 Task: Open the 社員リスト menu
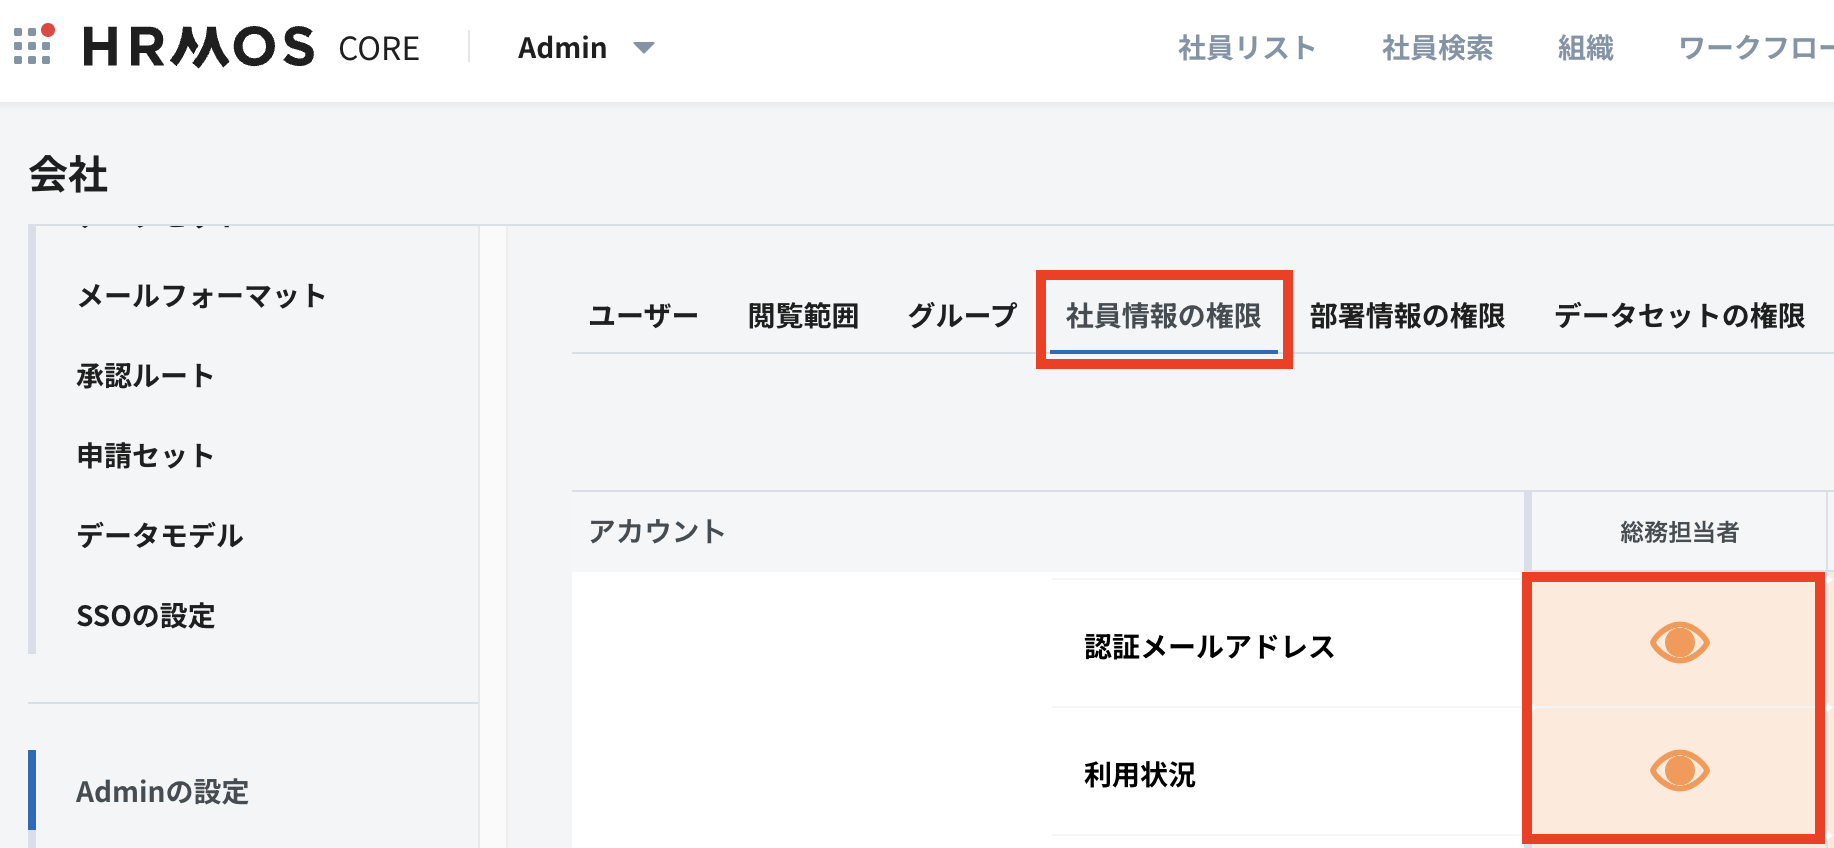(x=1246, y=48)
